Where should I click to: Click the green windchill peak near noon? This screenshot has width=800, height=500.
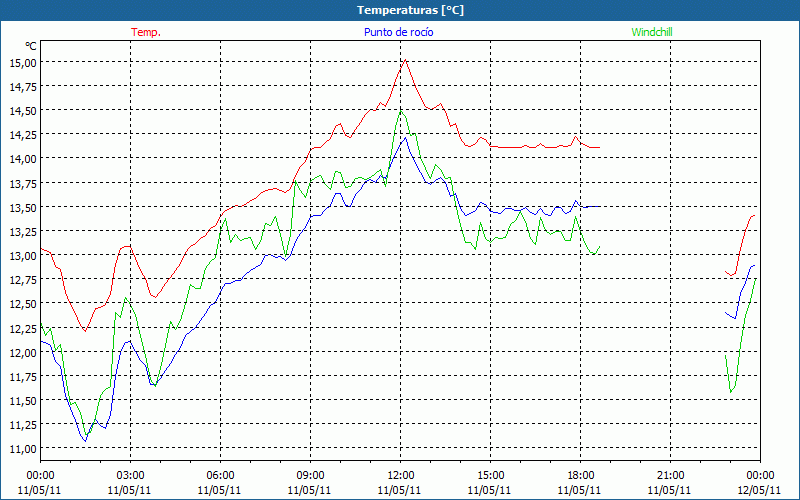click(401, 111)
